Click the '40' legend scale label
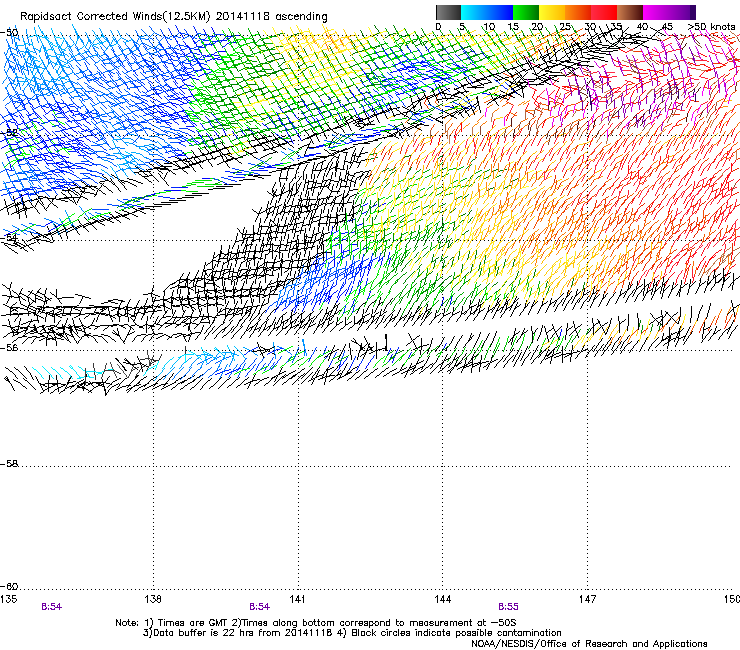This screenshot has height=650, width=740. coord(642,26)
